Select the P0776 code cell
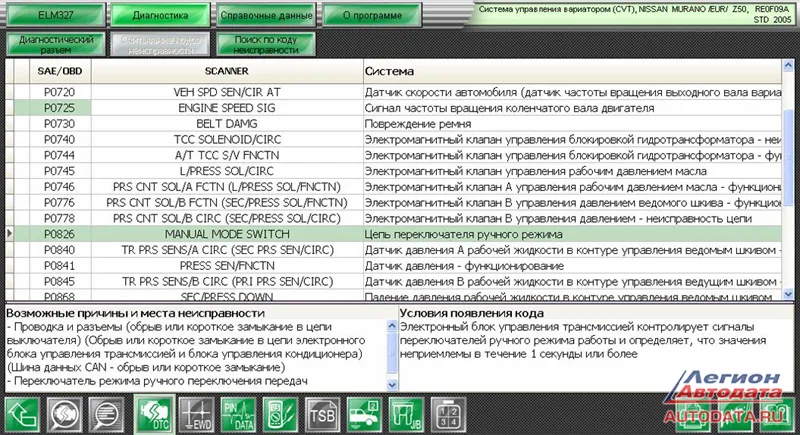800x435 pixels. pos(60,203)
